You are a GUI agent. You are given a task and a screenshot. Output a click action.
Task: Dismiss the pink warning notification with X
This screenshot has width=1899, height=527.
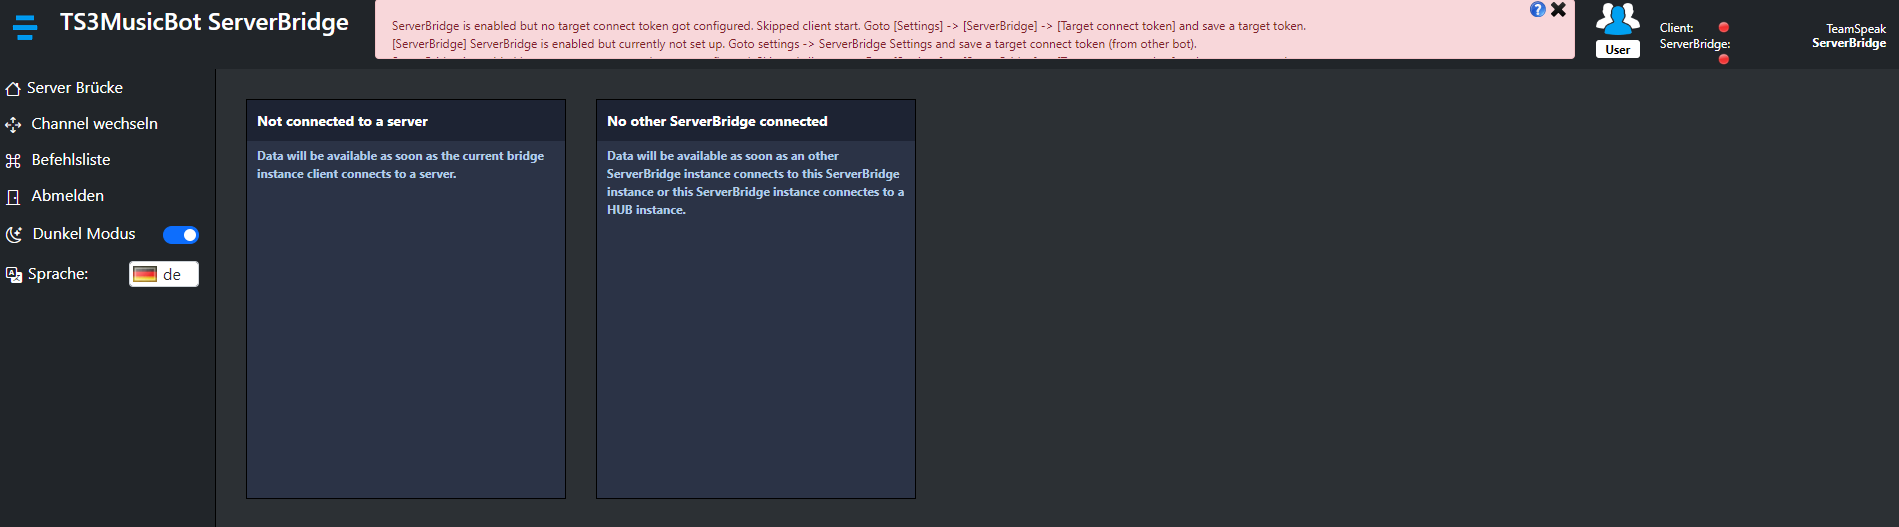point(1558,10)
